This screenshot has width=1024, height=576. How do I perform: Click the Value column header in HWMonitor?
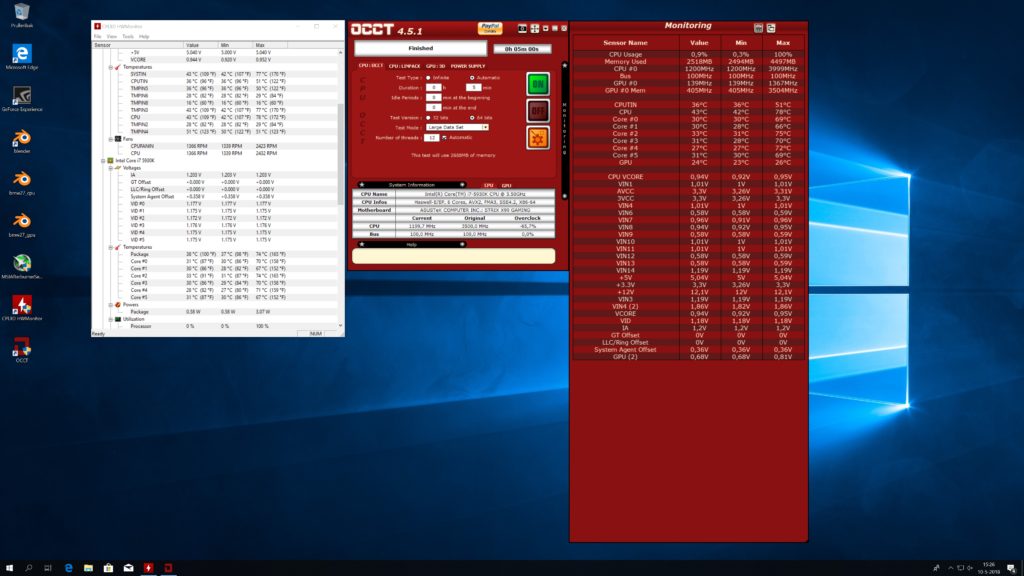click(201, 45)
